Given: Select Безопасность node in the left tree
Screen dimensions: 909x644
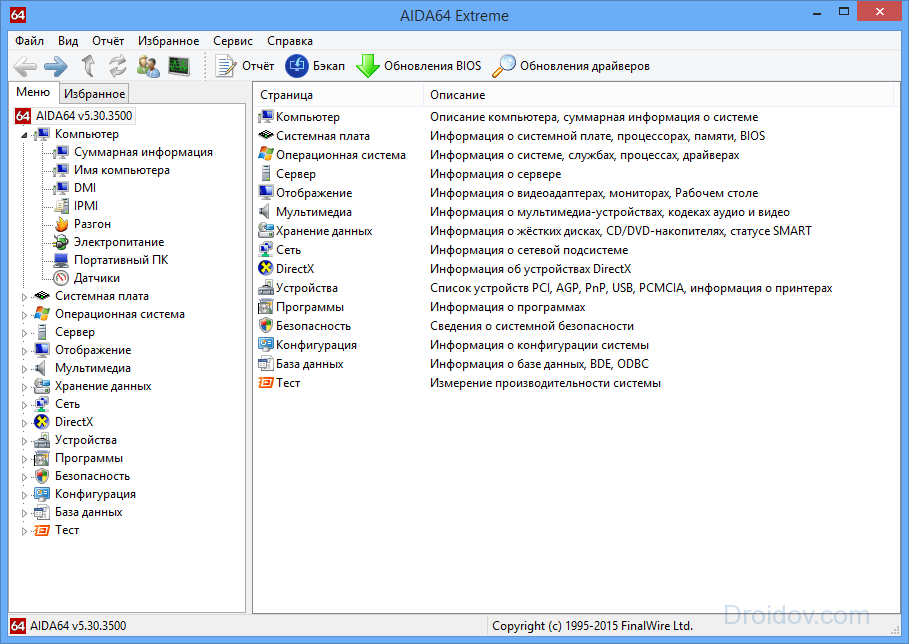Looking at the screenshot, I should point(92,476).
